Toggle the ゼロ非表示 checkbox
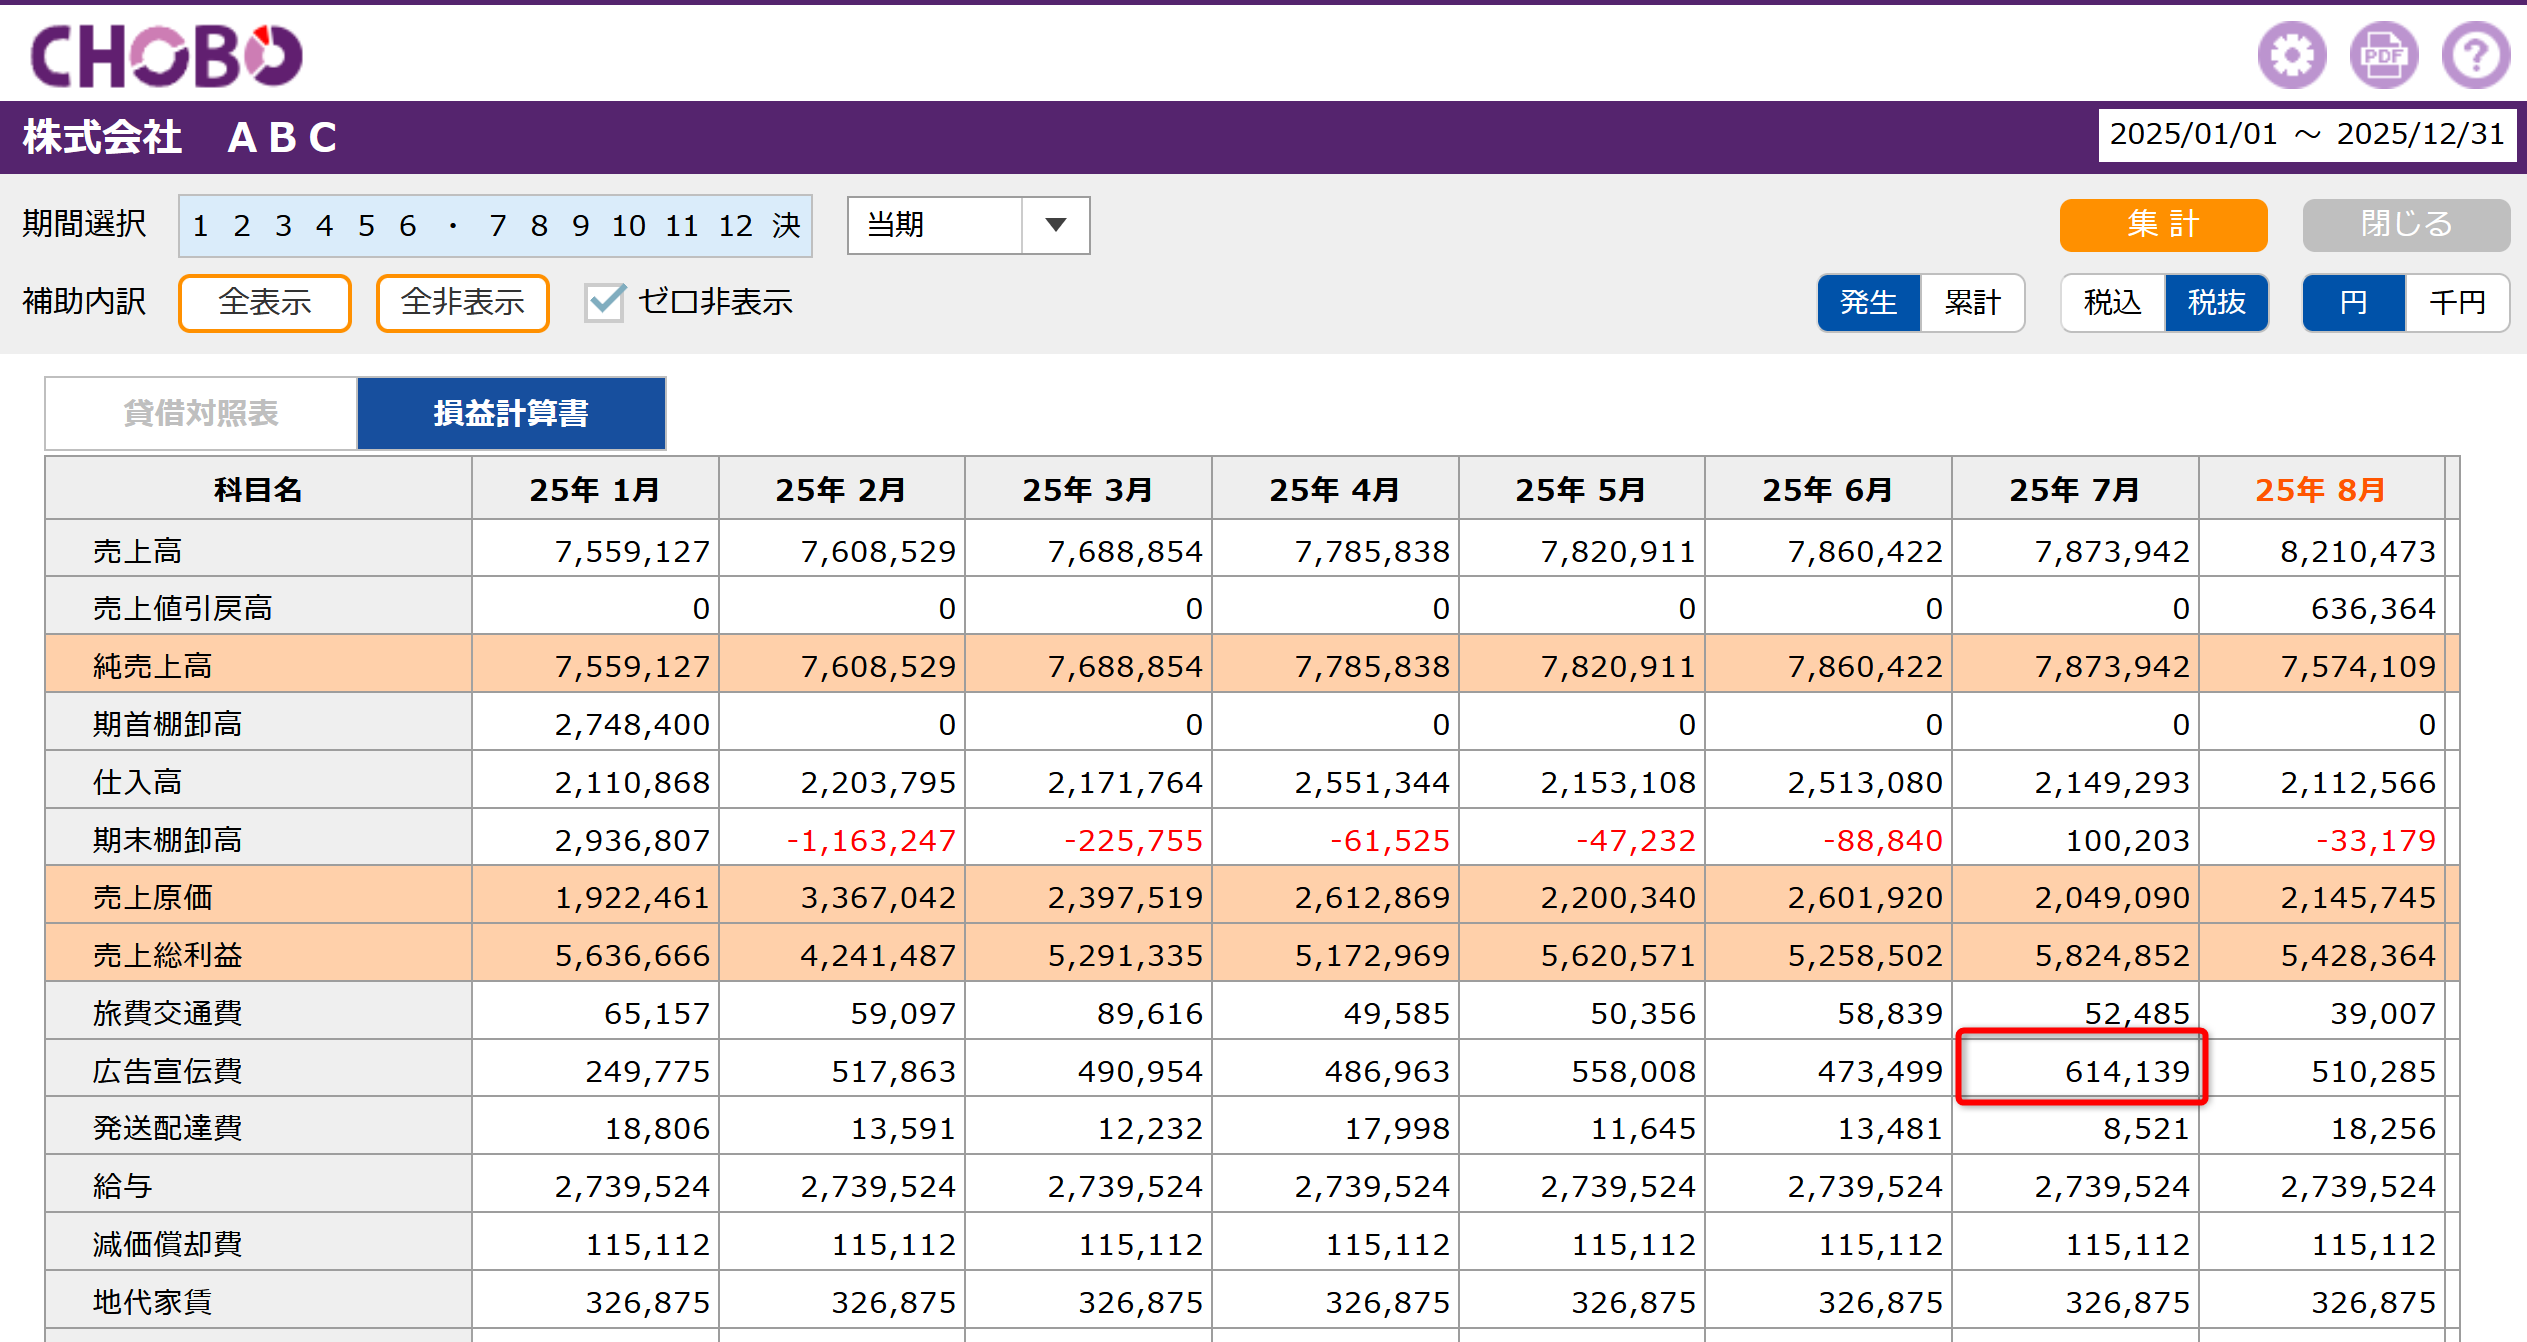Viewport: 2527px width, 1342px height. click(605, 302)
